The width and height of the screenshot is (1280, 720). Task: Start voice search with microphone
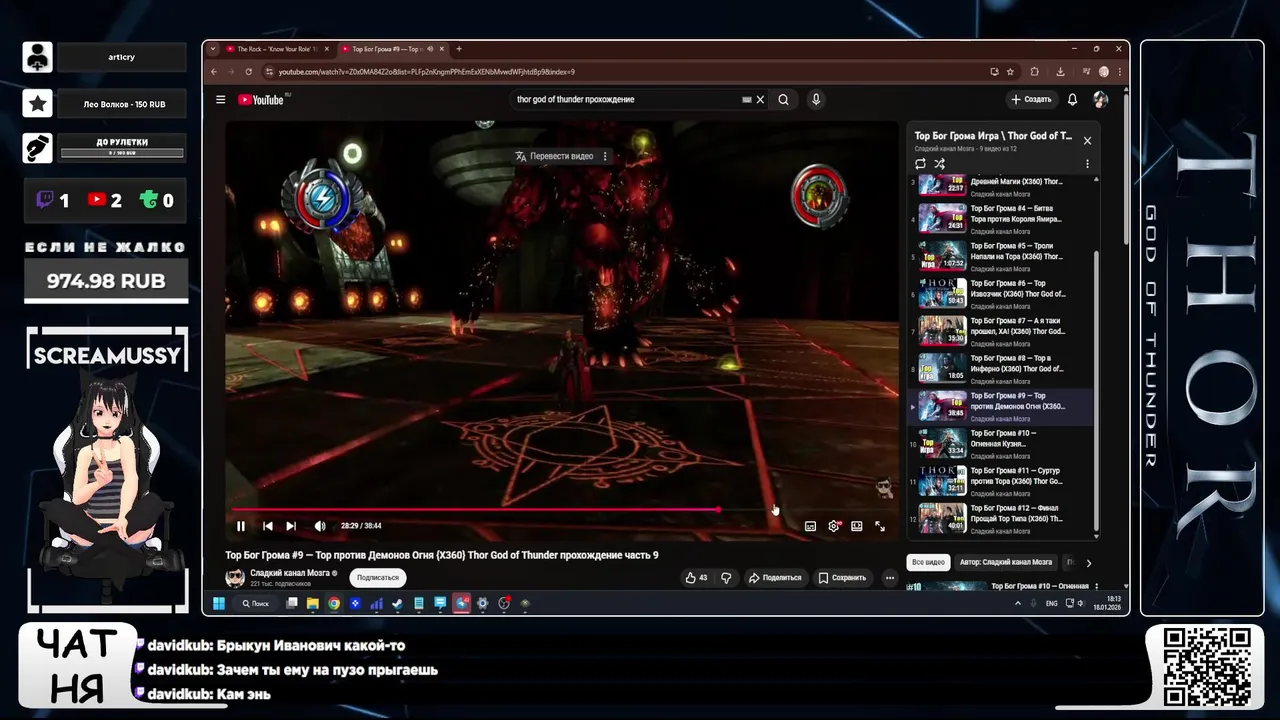(x=816, y=99)
